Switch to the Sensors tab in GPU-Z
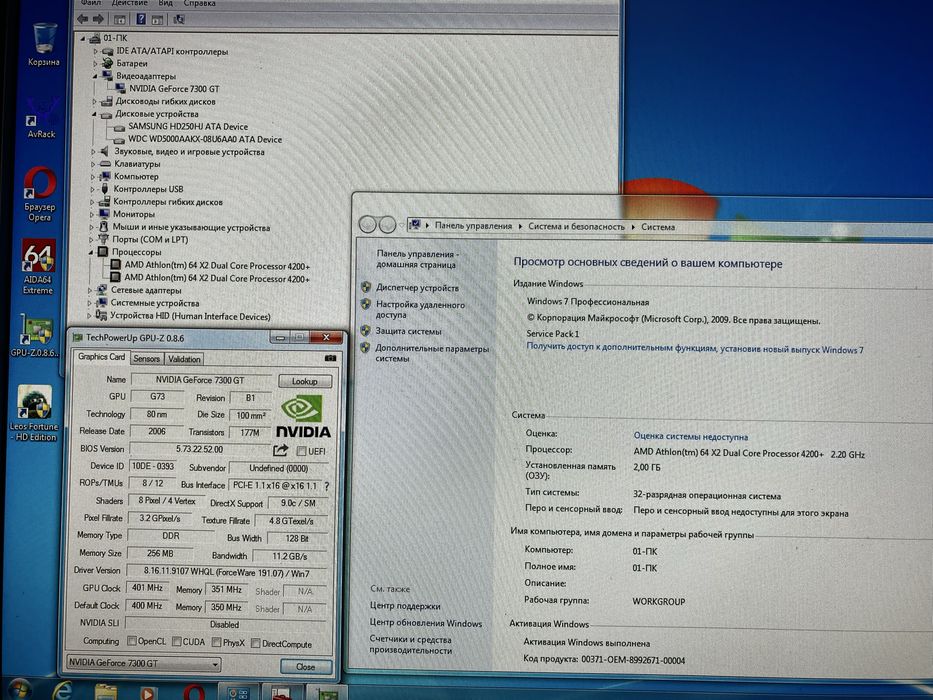This screenshot has width=933, height=700. (x=146, y=358)
